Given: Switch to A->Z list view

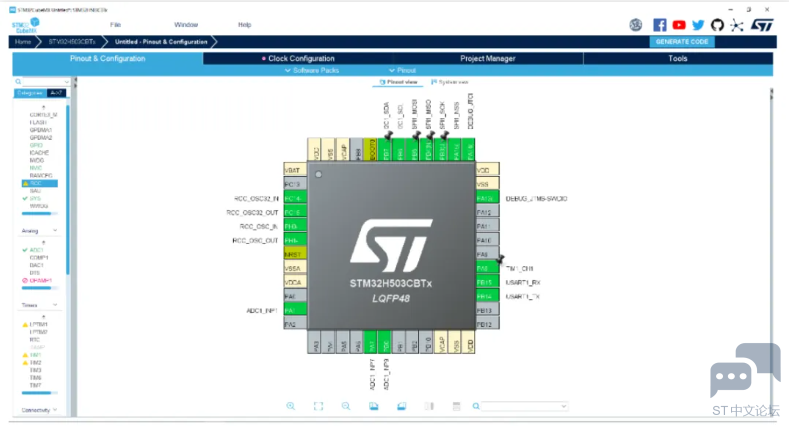Looking at the screenshot, I should 56,93.
